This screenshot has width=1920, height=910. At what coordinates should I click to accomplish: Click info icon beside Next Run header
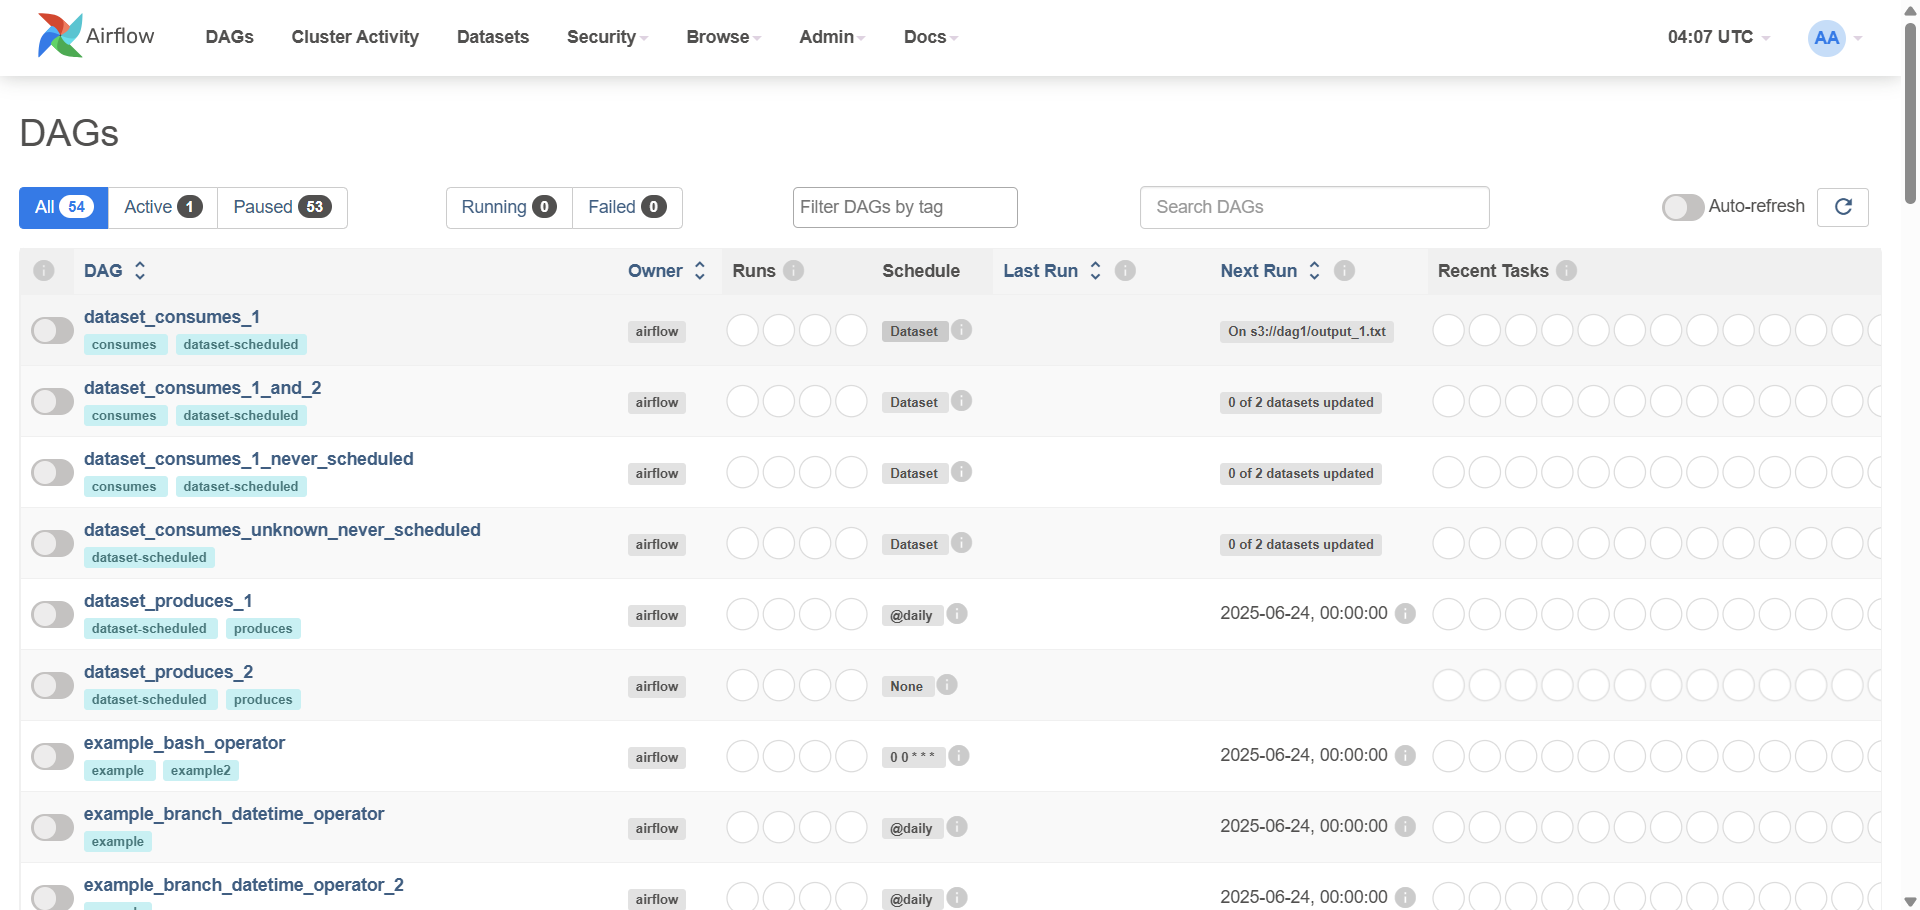(1344, 270)
